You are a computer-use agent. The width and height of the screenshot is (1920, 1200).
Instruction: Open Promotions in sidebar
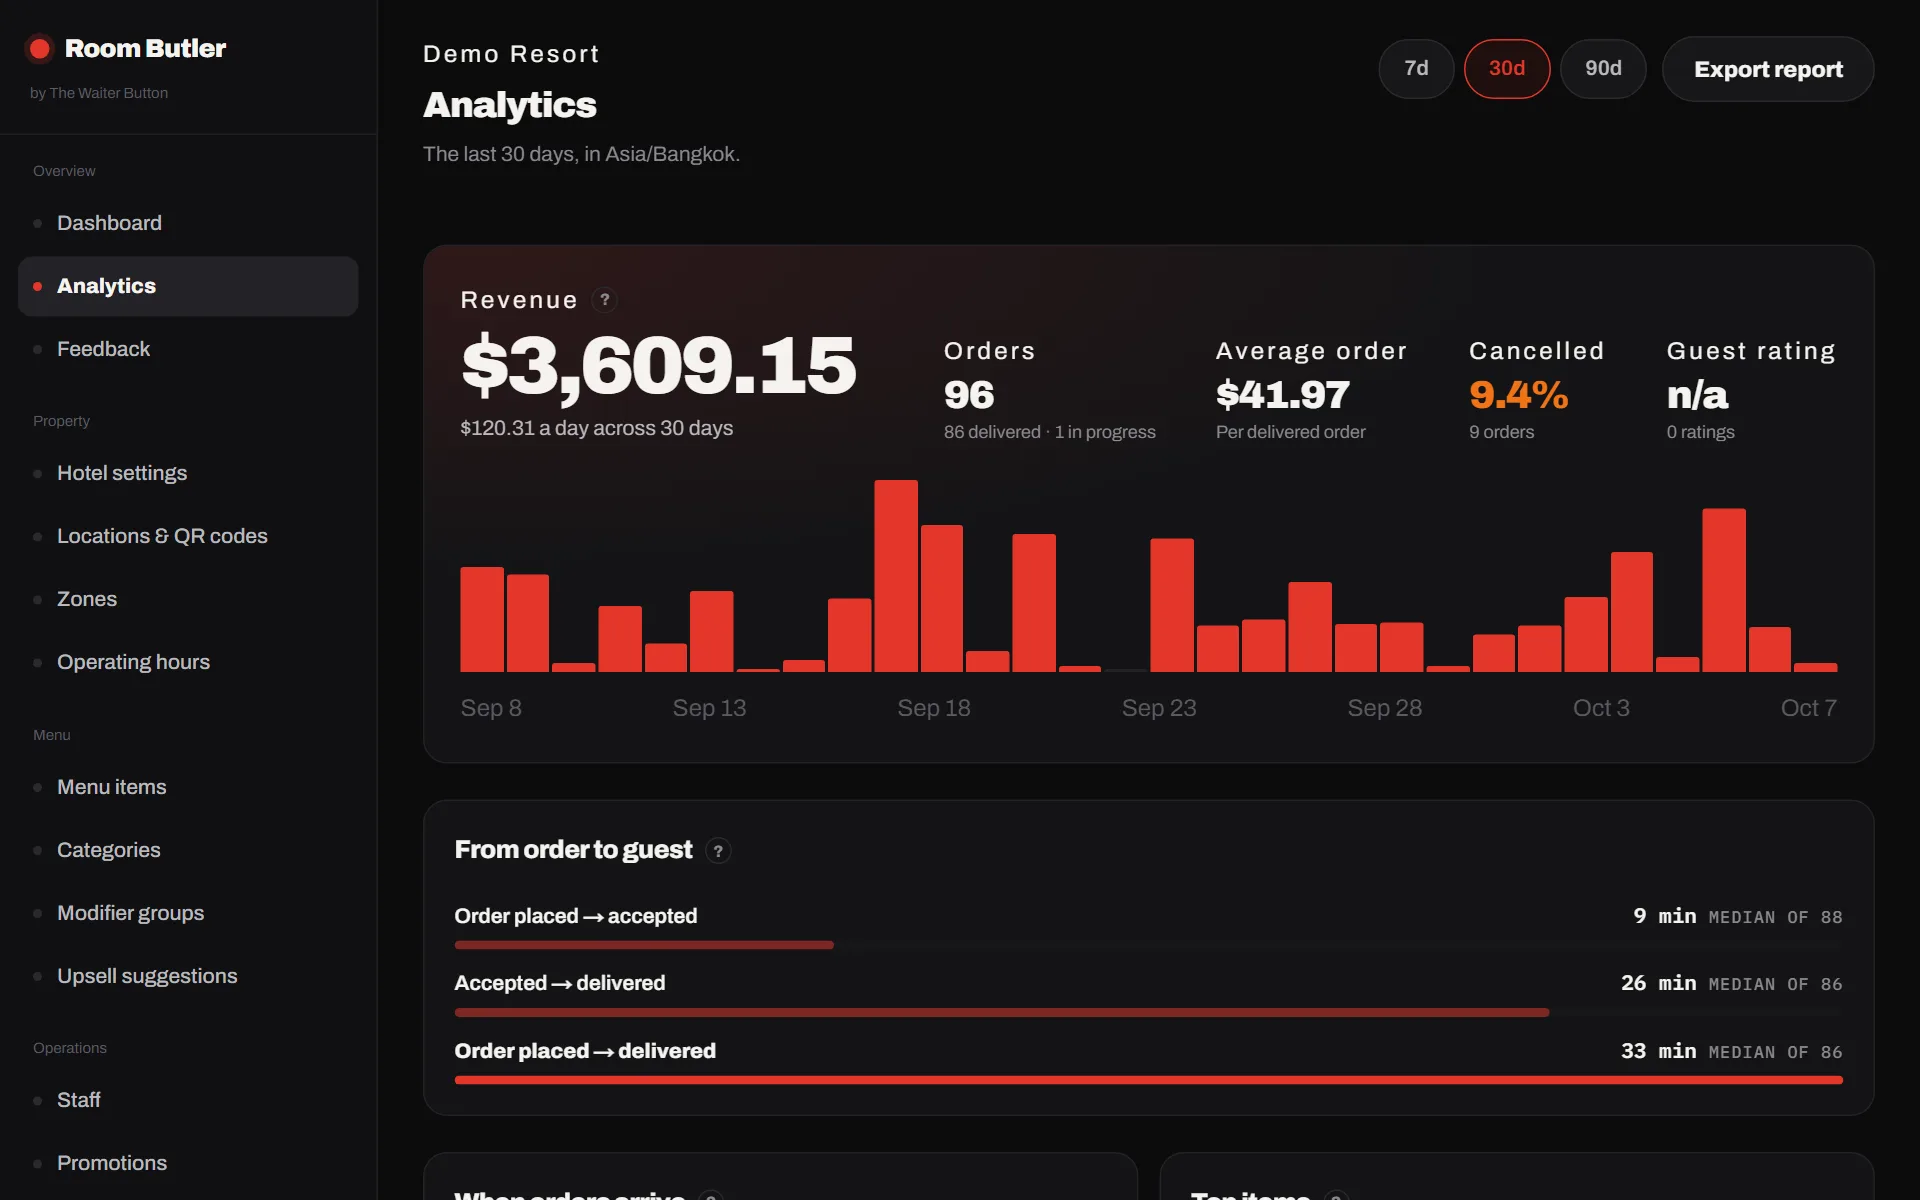click(188, 1163)
